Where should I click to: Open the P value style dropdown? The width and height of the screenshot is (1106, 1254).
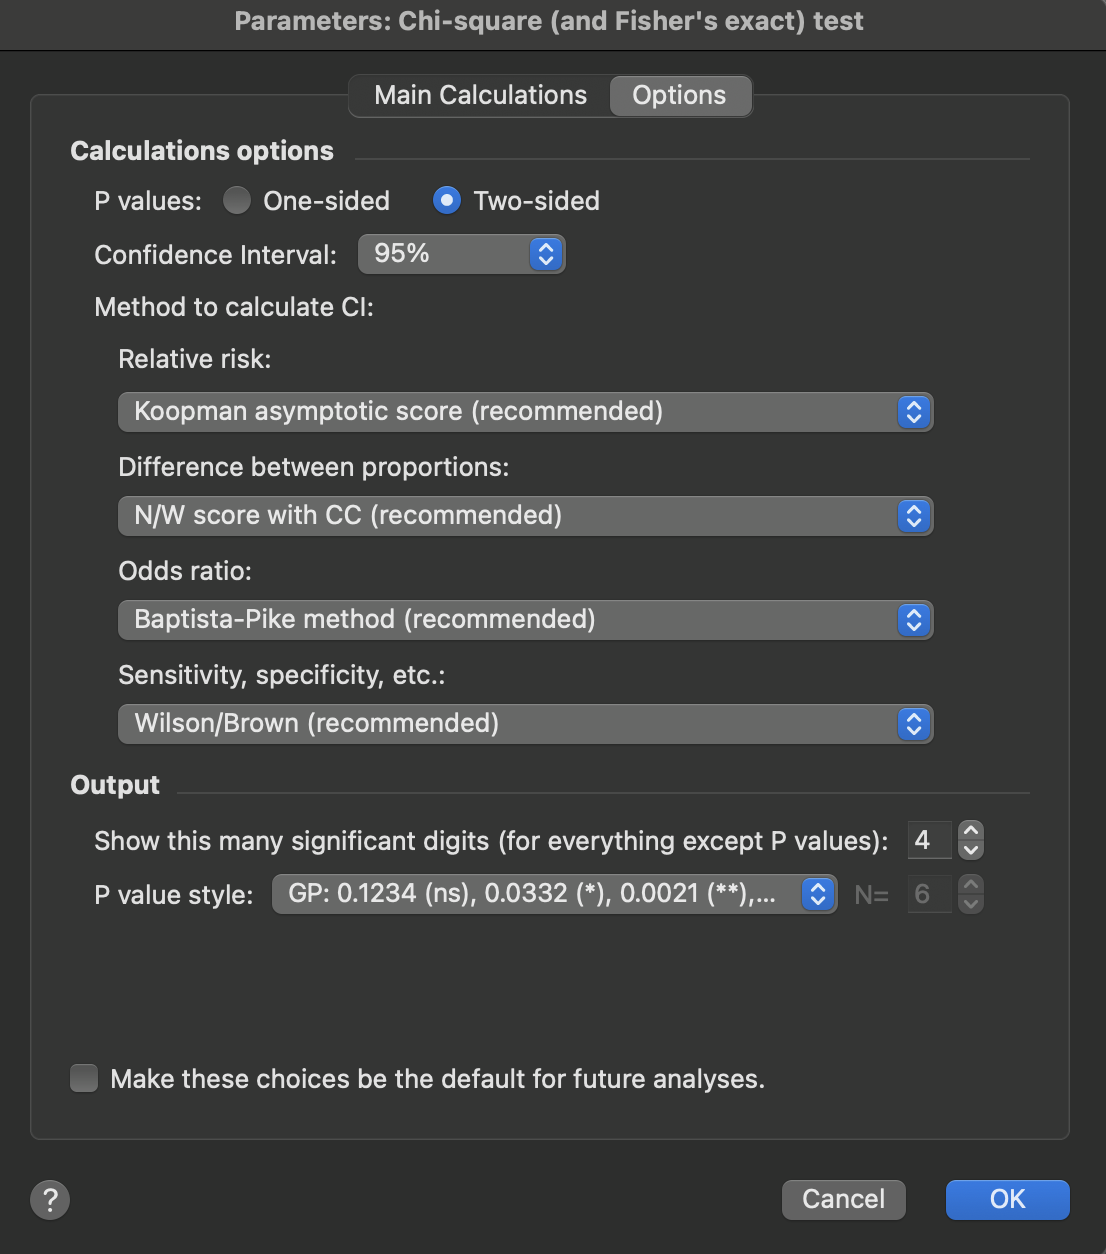554,894
